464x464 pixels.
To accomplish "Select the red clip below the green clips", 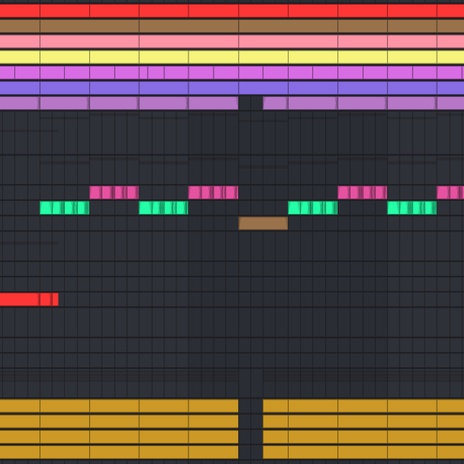I will tap(29, 299).
